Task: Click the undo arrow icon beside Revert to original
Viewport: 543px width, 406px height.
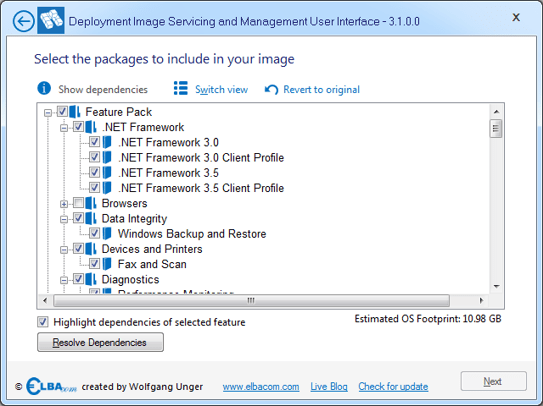Action: (271, 89)
